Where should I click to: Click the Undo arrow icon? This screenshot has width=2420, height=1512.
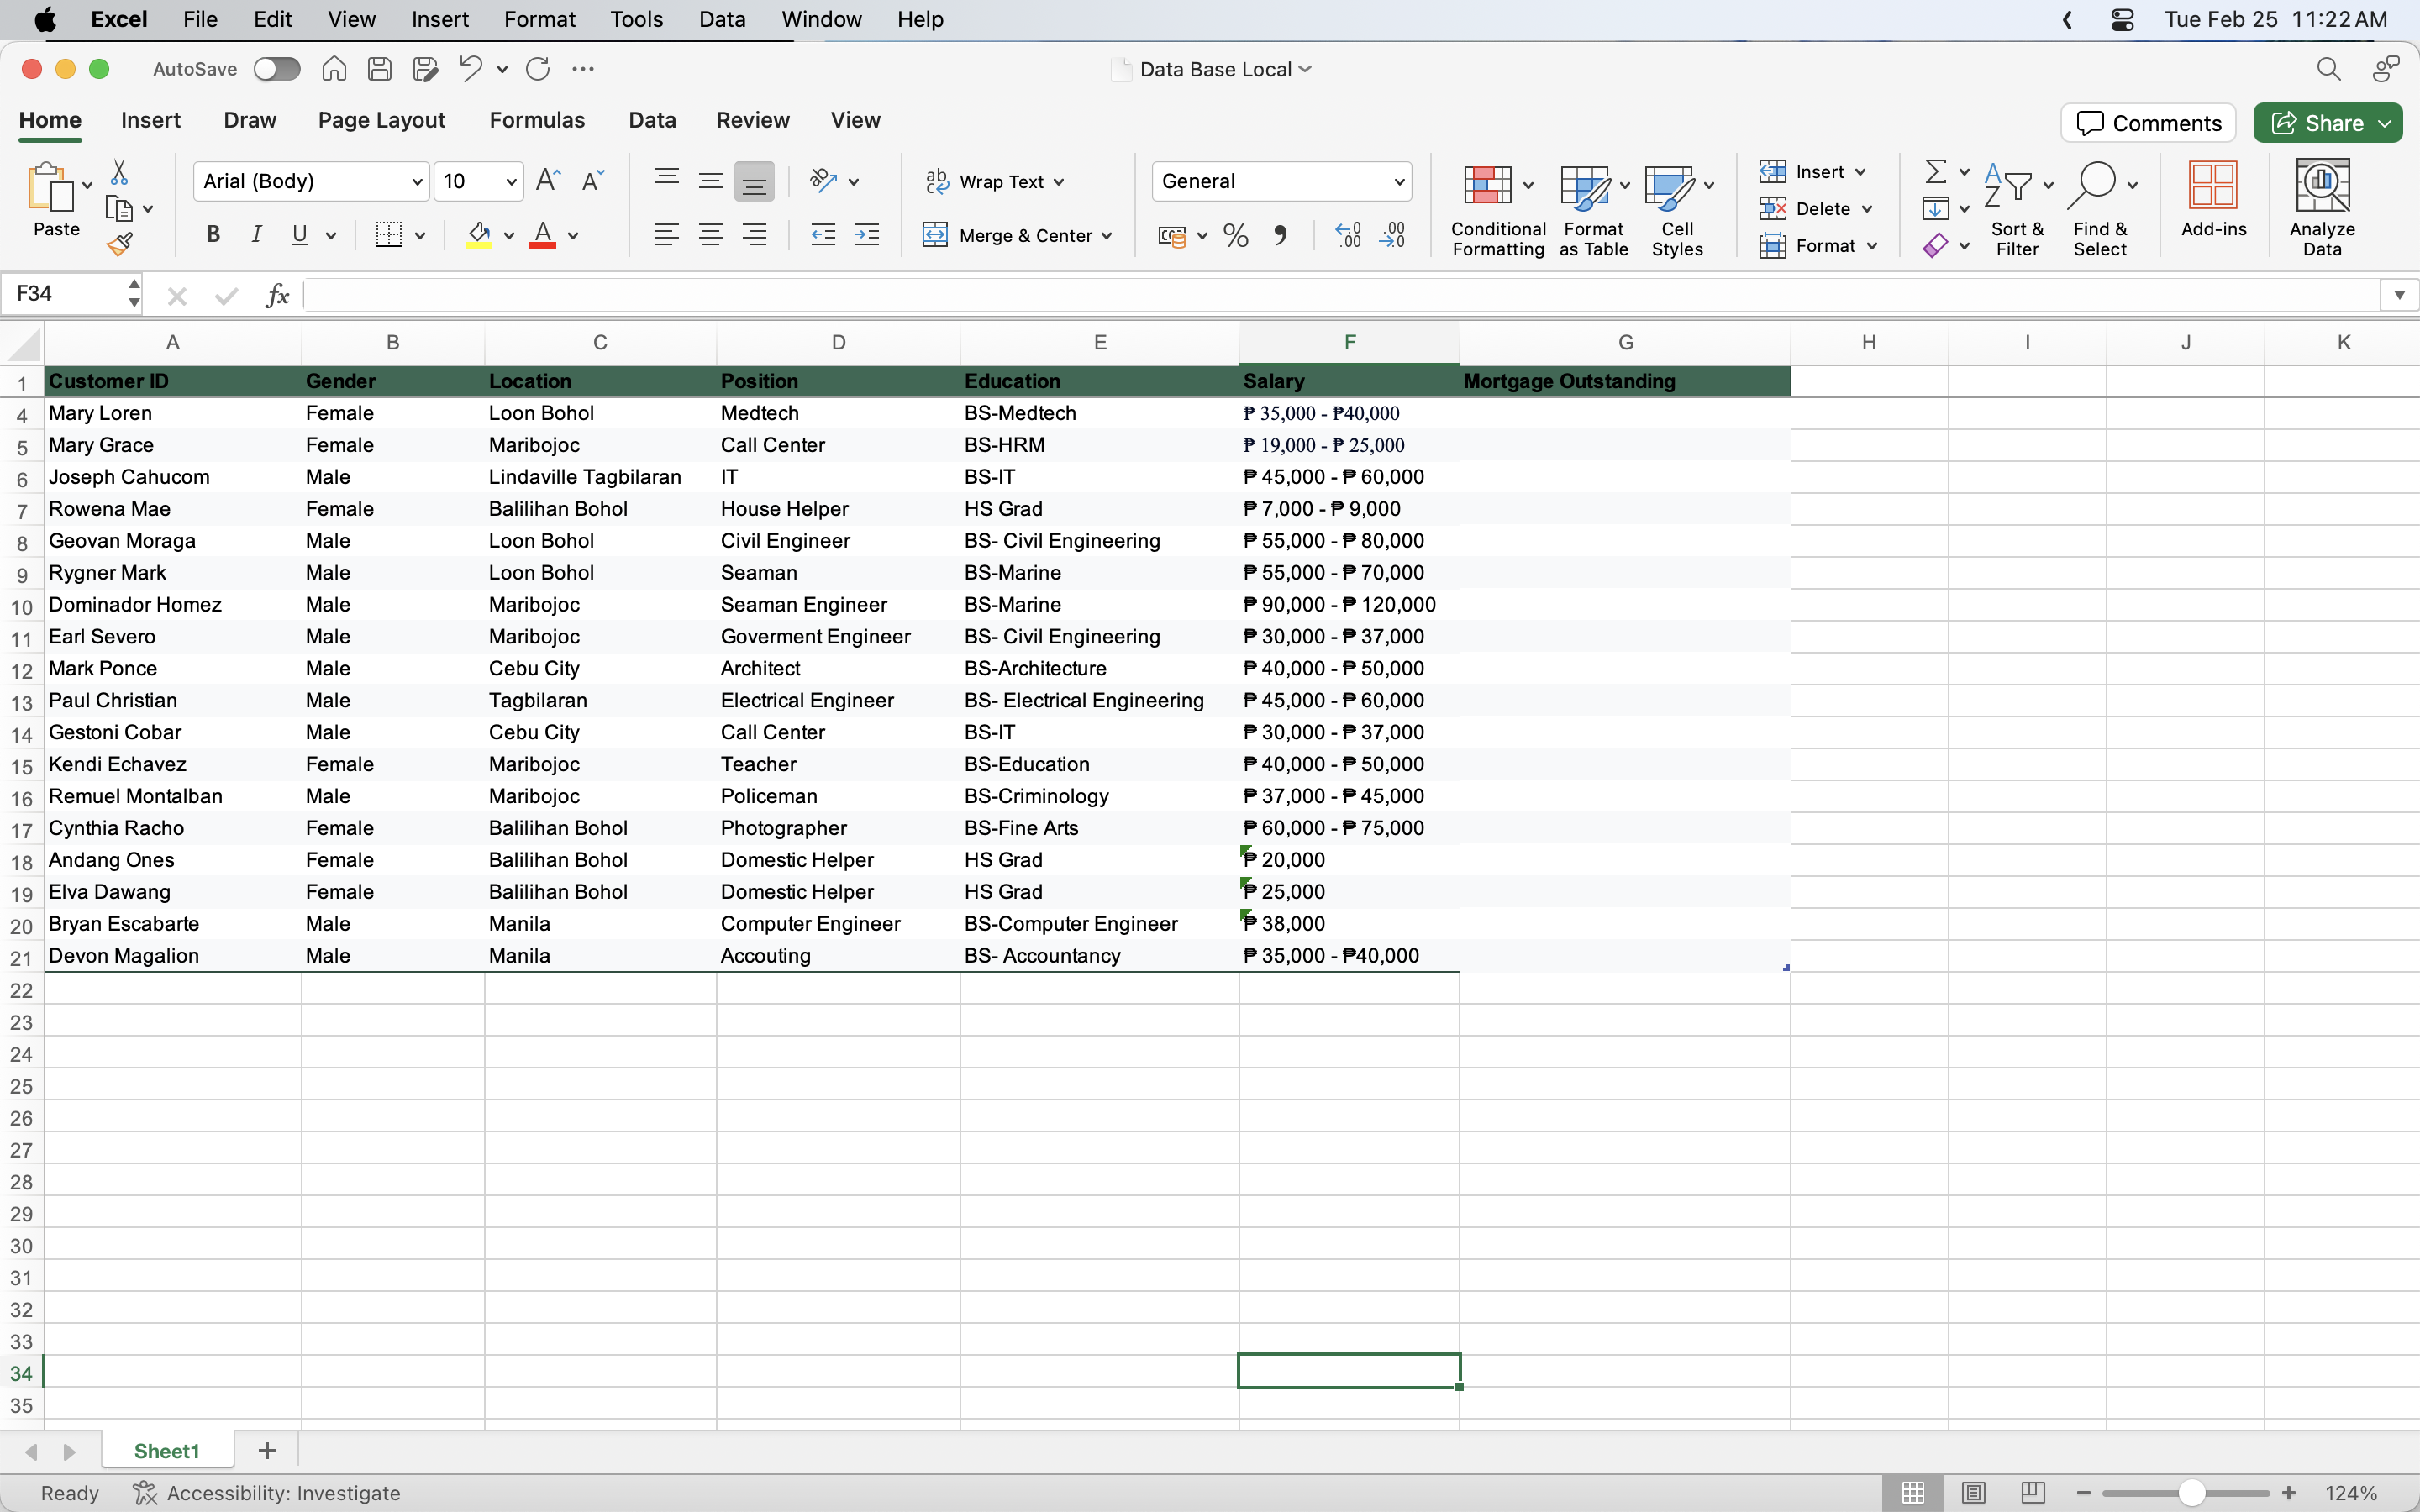coord(470,69)
